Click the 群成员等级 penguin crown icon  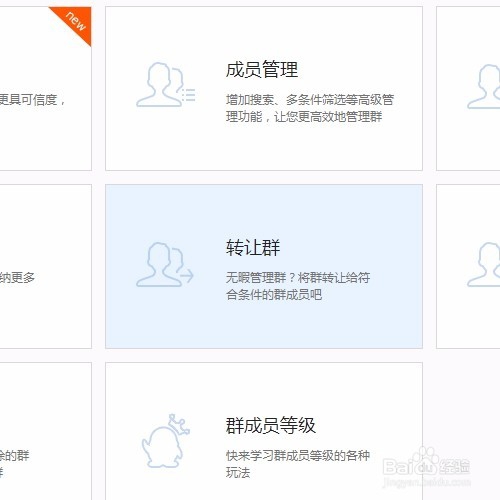[166, 441]
